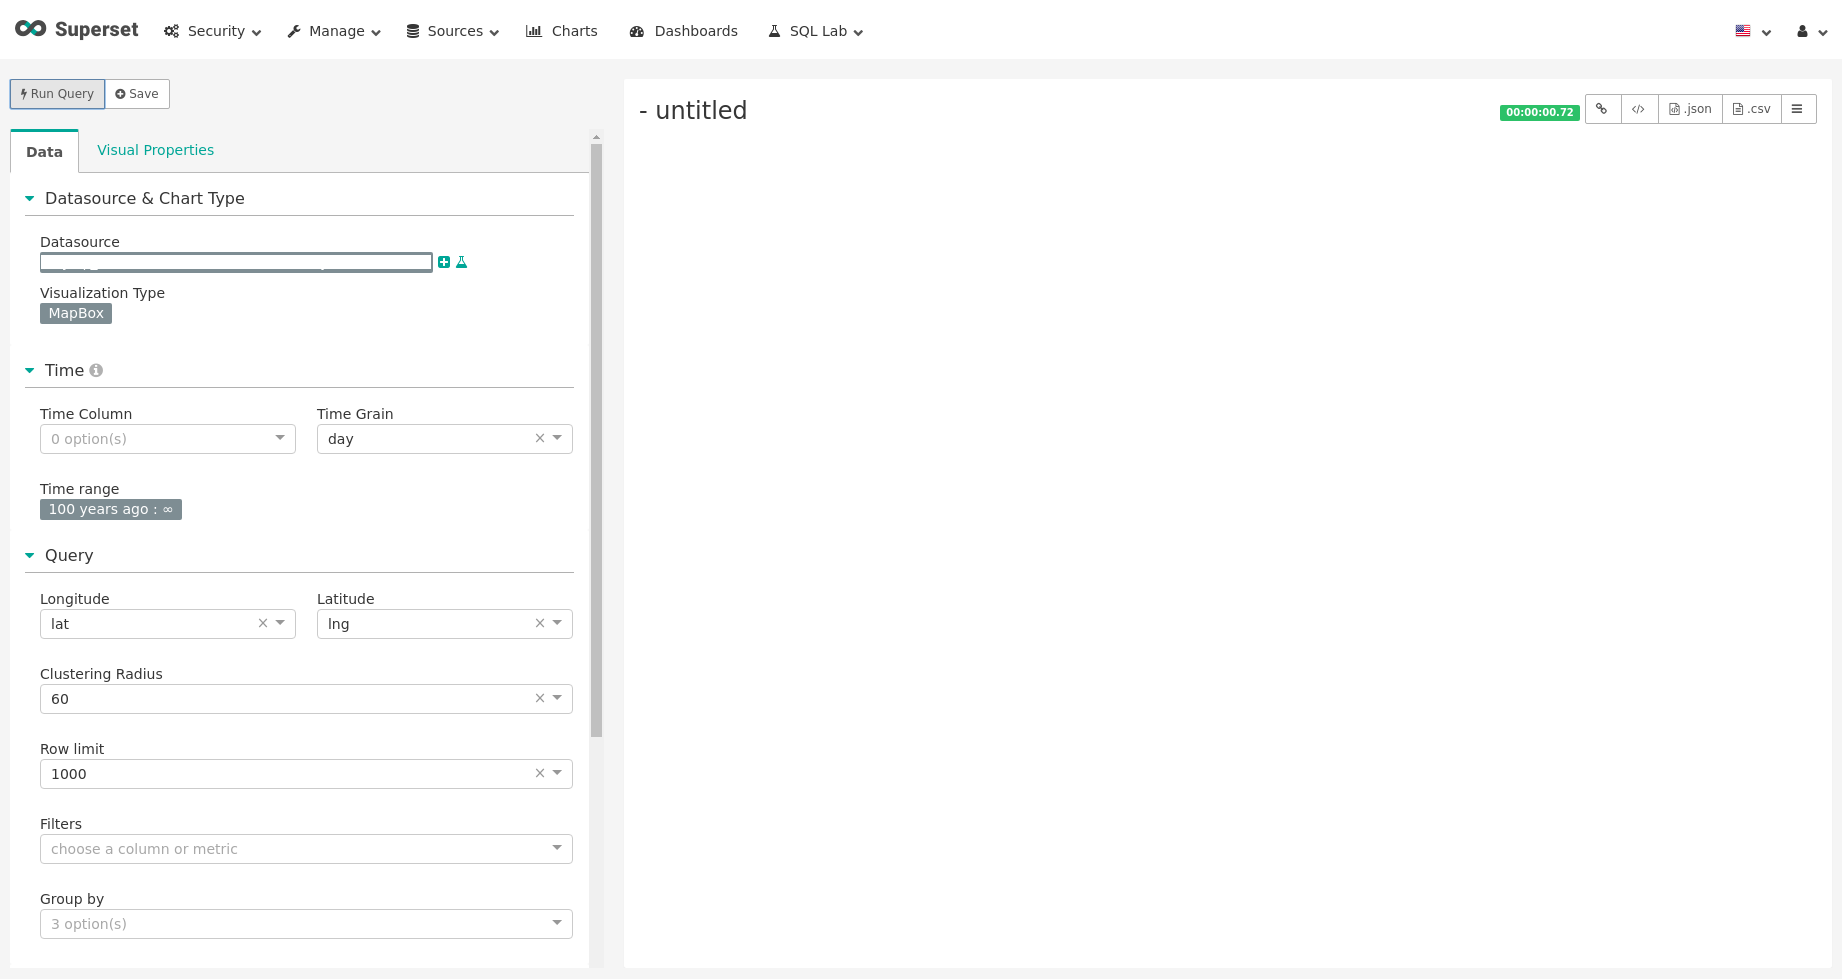Screen dimensions: 1842x979
Task: Remove 'lat' from the Longitude field
Action: [x=262, y=622]
